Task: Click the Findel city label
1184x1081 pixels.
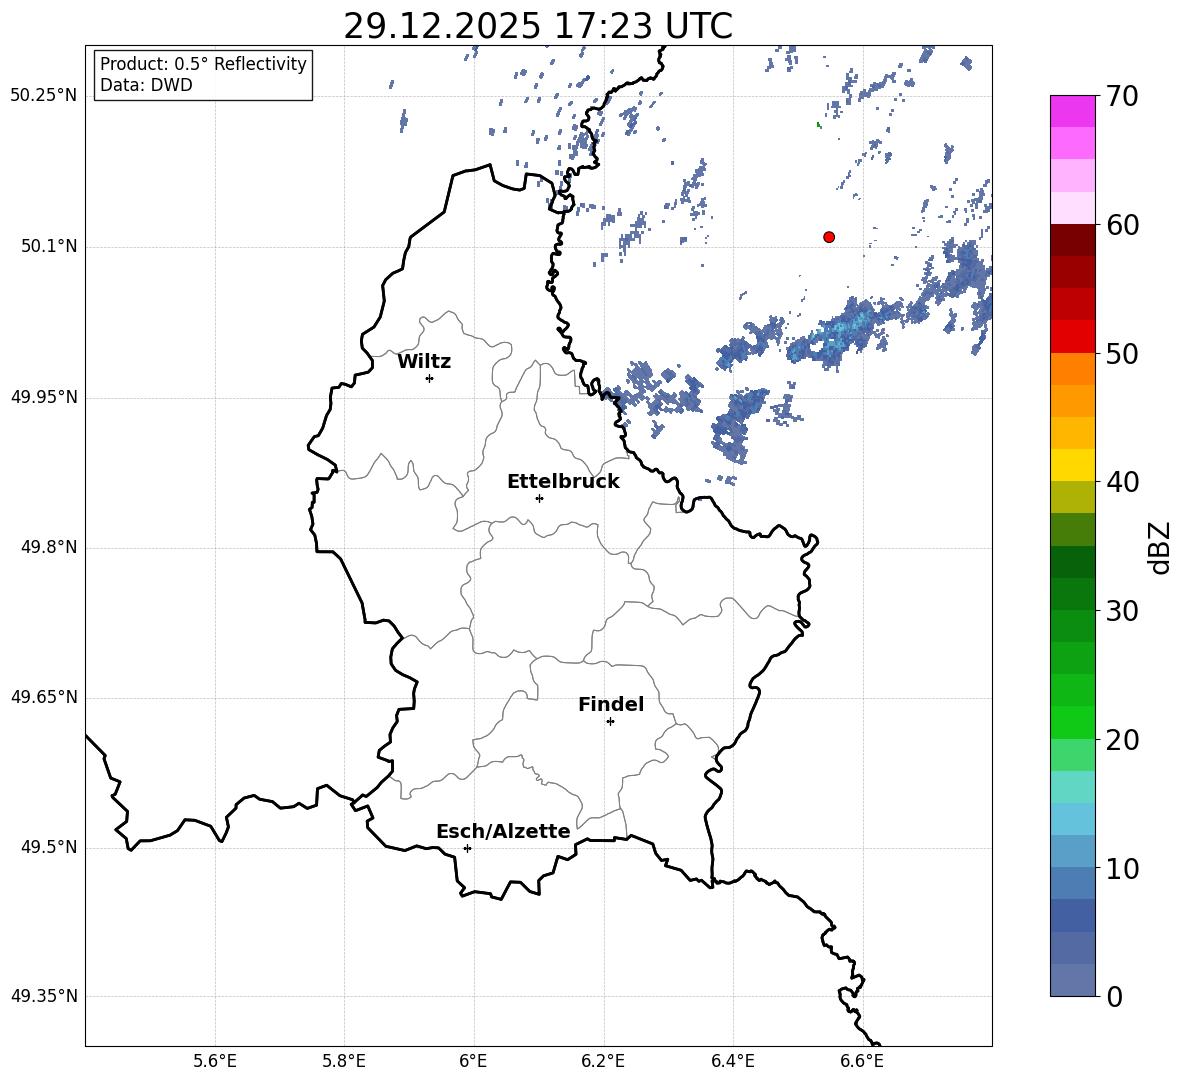Action: tap(611, 704)
